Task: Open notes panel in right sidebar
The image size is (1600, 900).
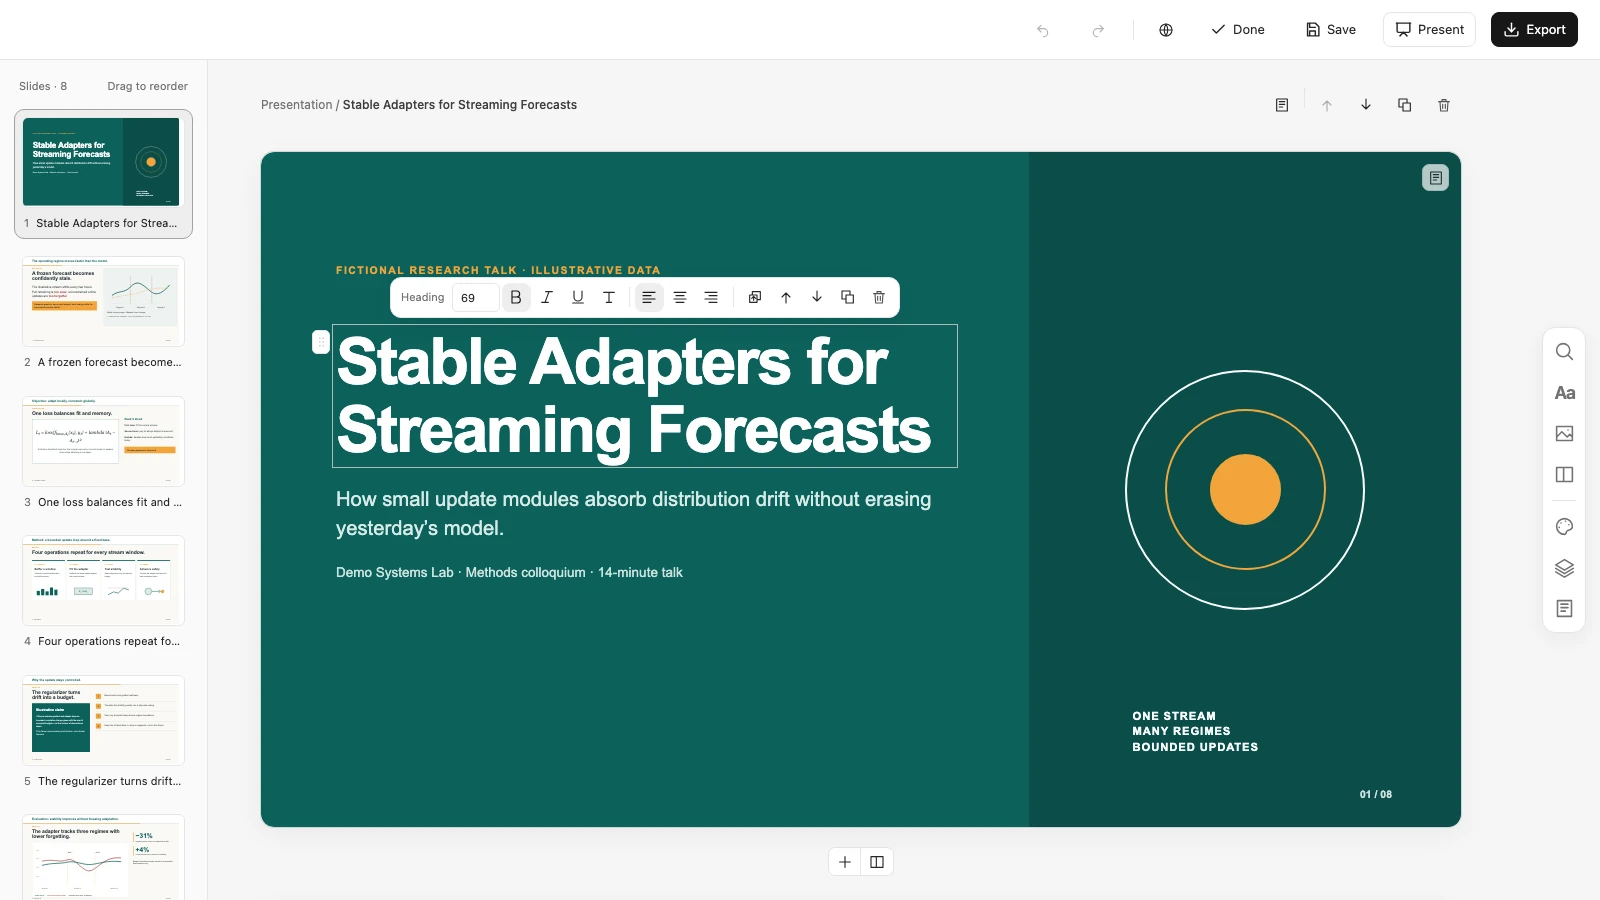Action: [x=1565, y=609]
